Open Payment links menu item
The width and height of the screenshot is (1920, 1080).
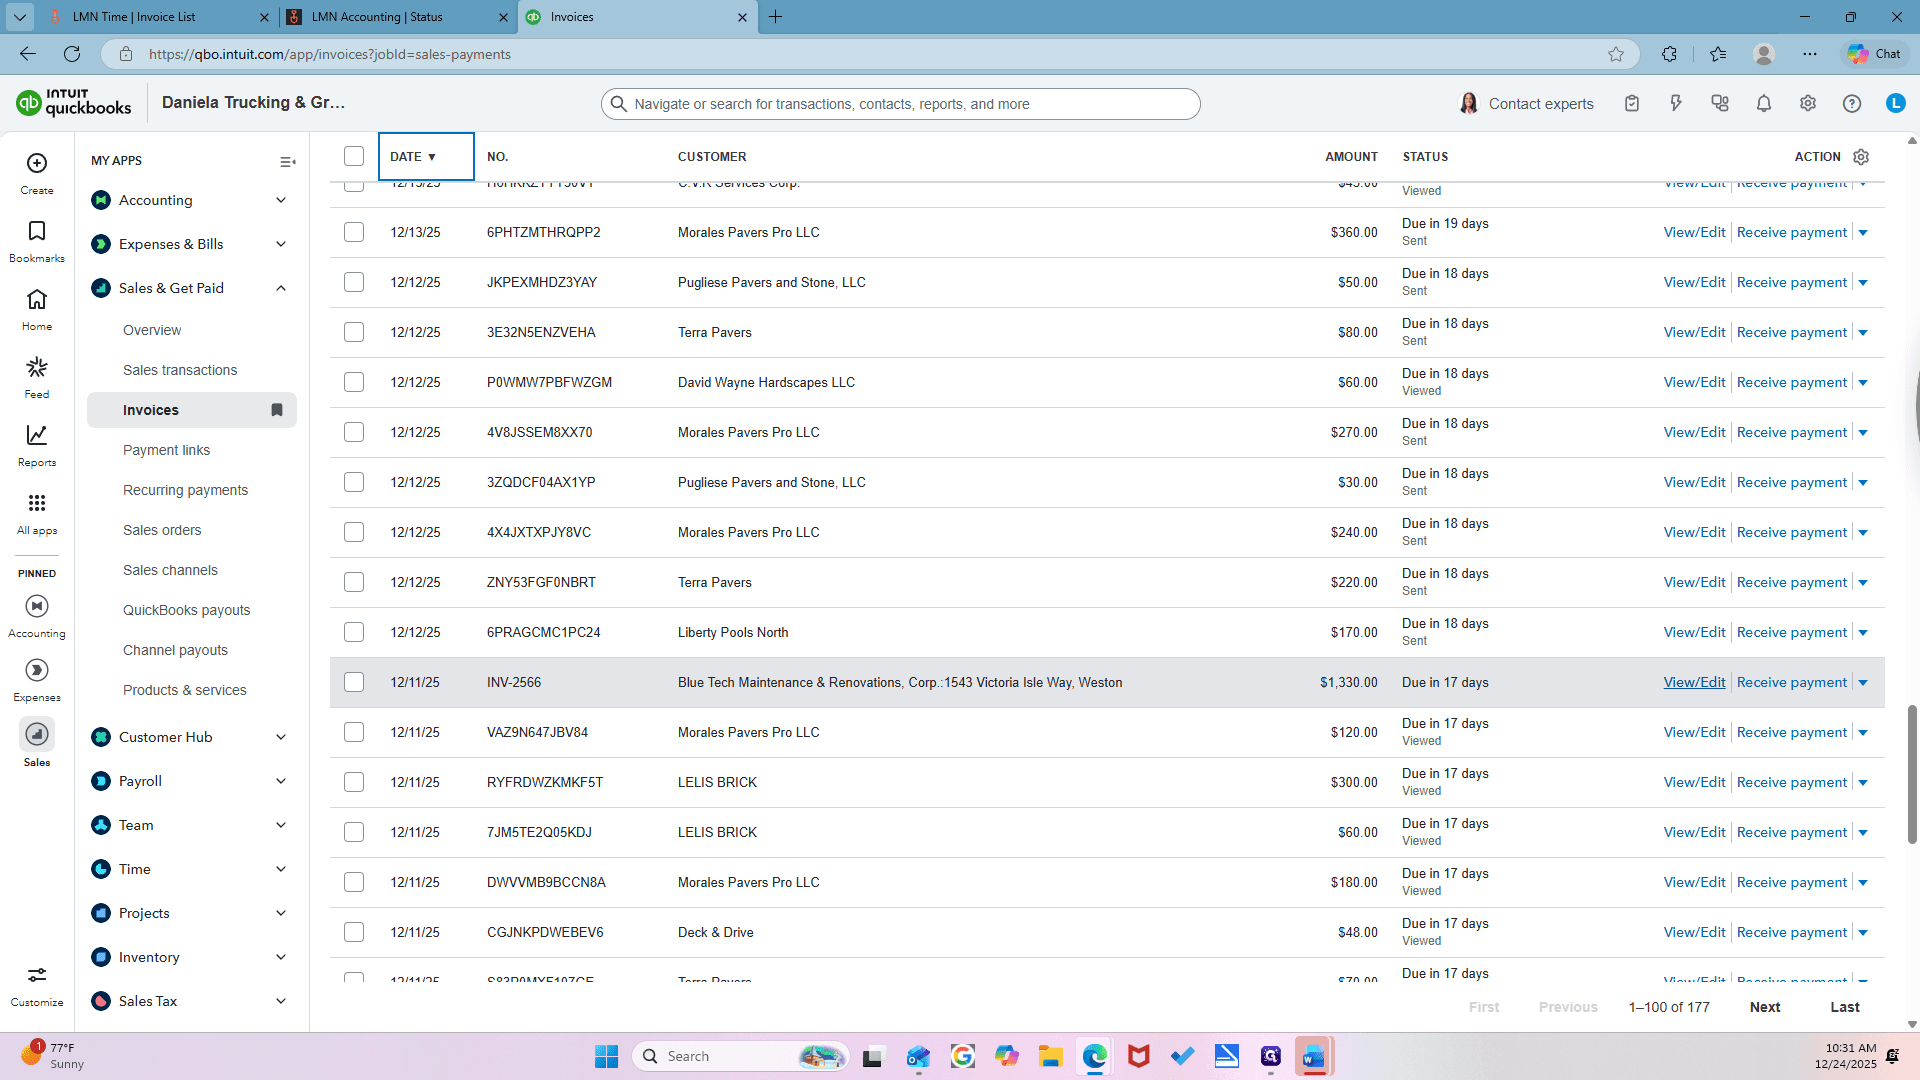click(167, 450)
